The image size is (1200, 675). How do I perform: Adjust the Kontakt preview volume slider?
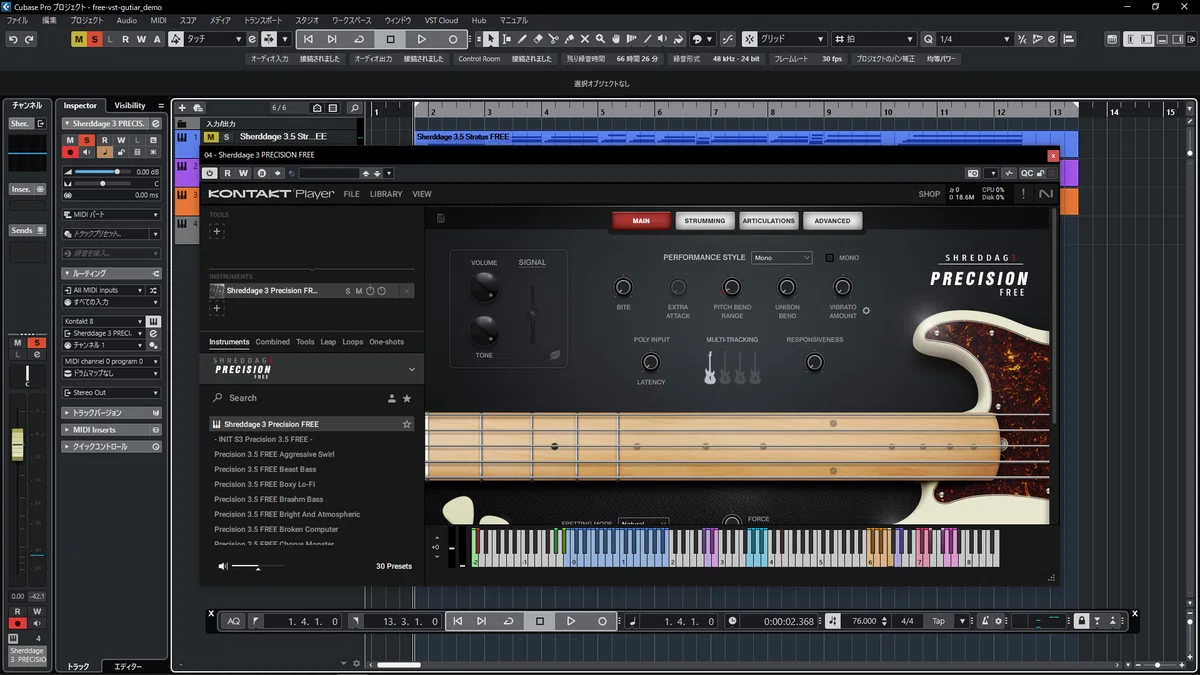(x=257, y=567)
